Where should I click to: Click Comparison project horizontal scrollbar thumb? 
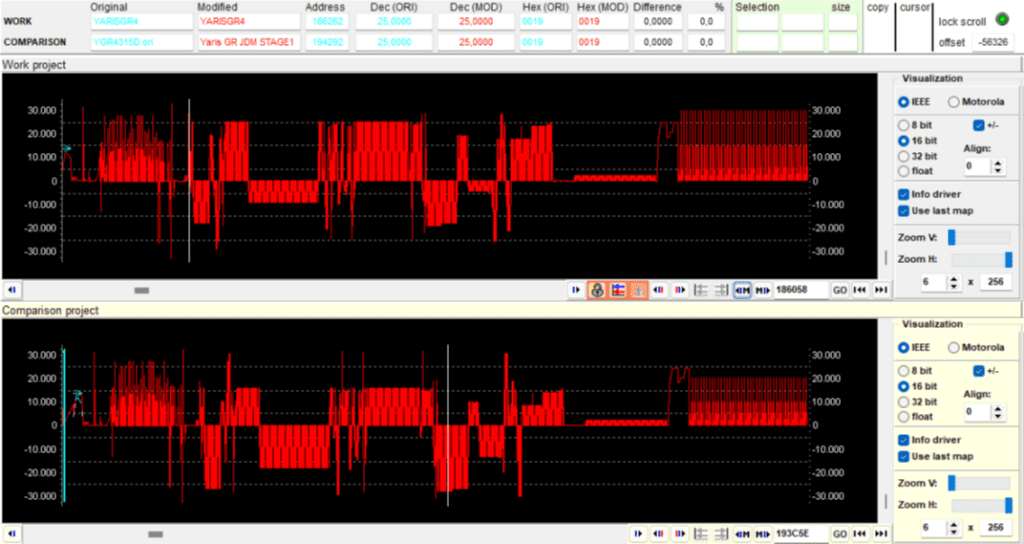pos(155,534)
